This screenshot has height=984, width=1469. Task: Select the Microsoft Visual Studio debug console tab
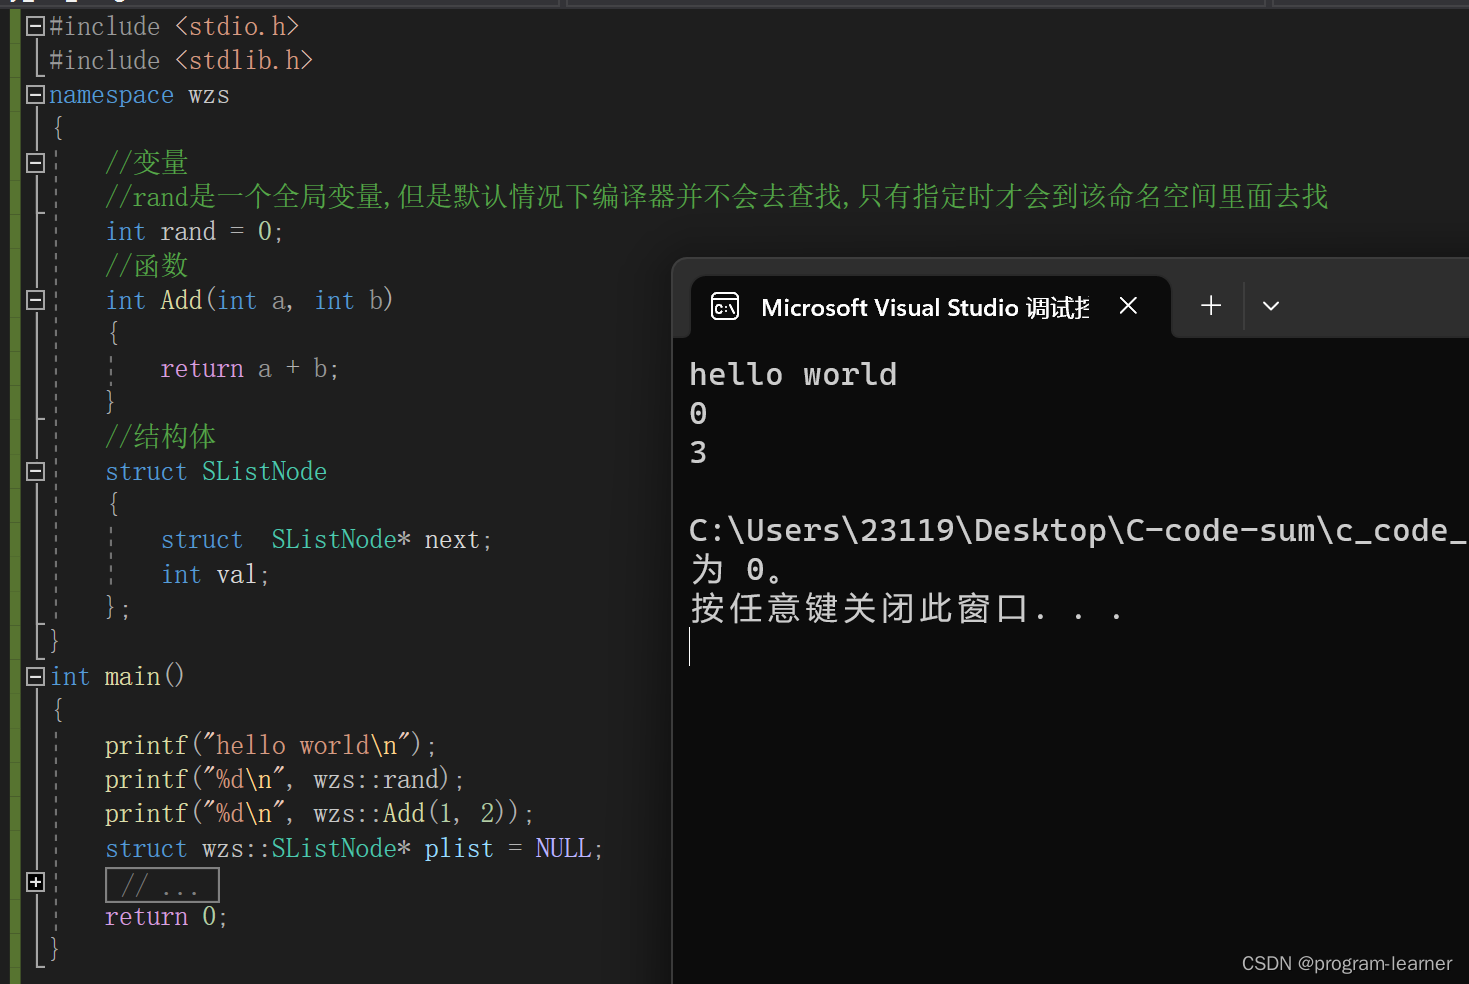pyautogui.click(x=930, y=307)
